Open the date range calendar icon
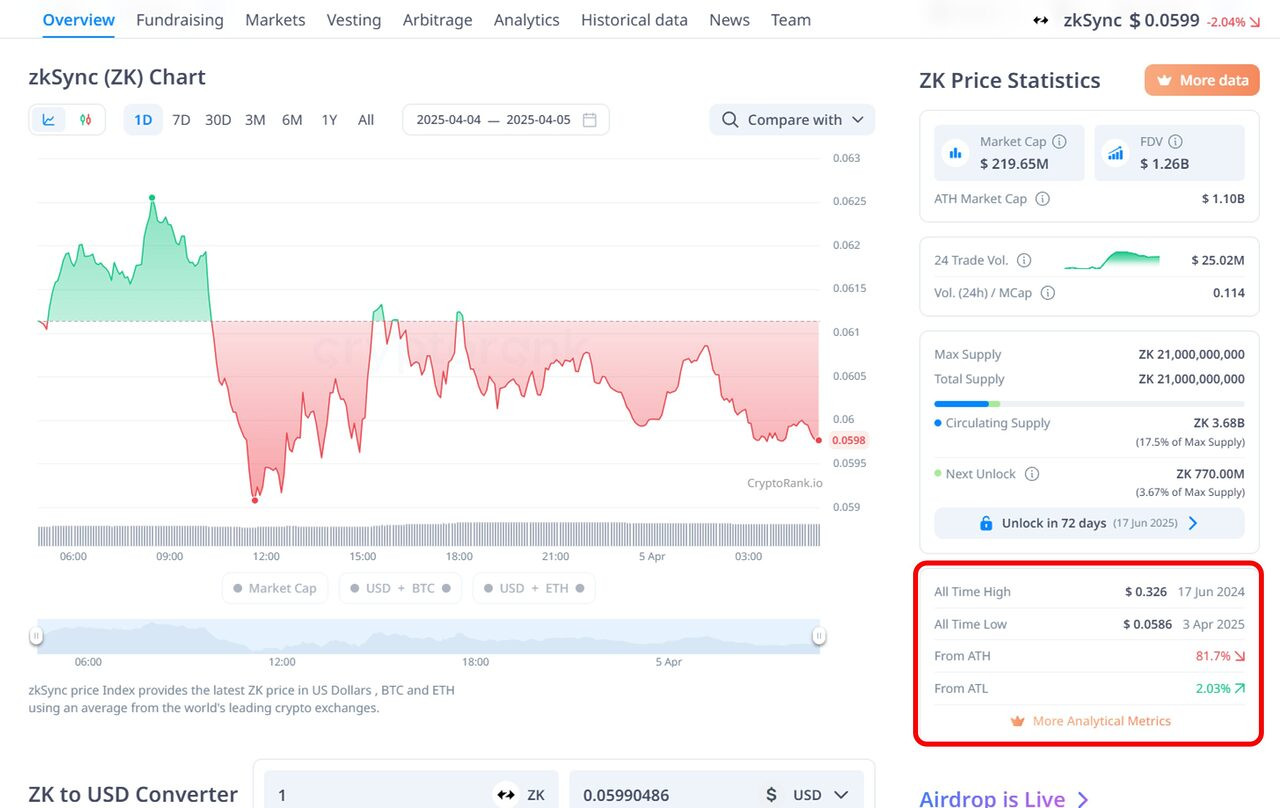 (x=590, y=120)
